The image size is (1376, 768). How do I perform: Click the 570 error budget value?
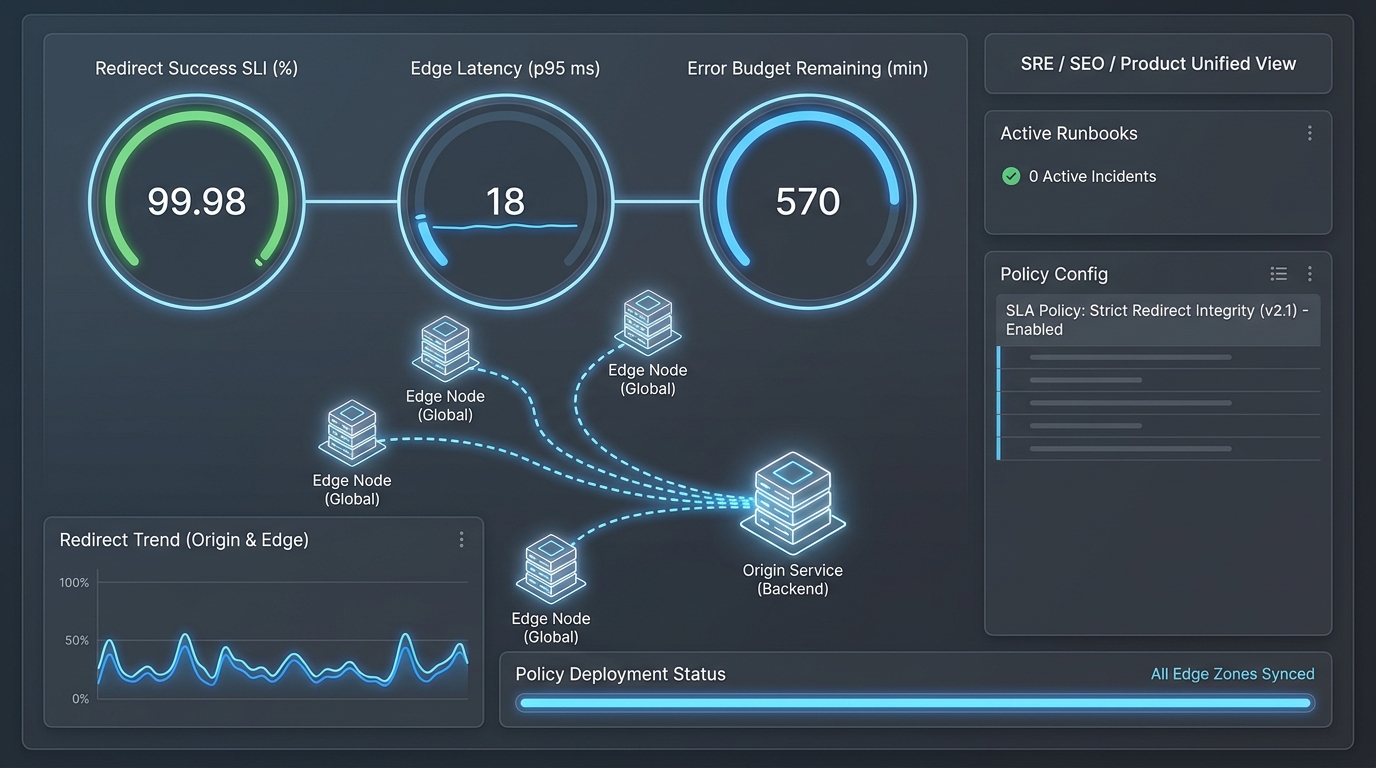807,202
